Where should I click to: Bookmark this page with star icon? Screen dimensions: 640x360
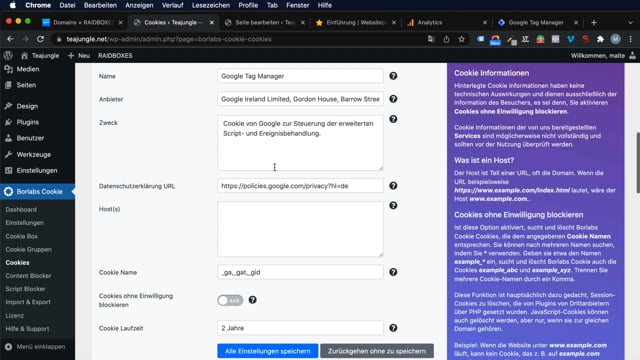[x=461, y=39]
